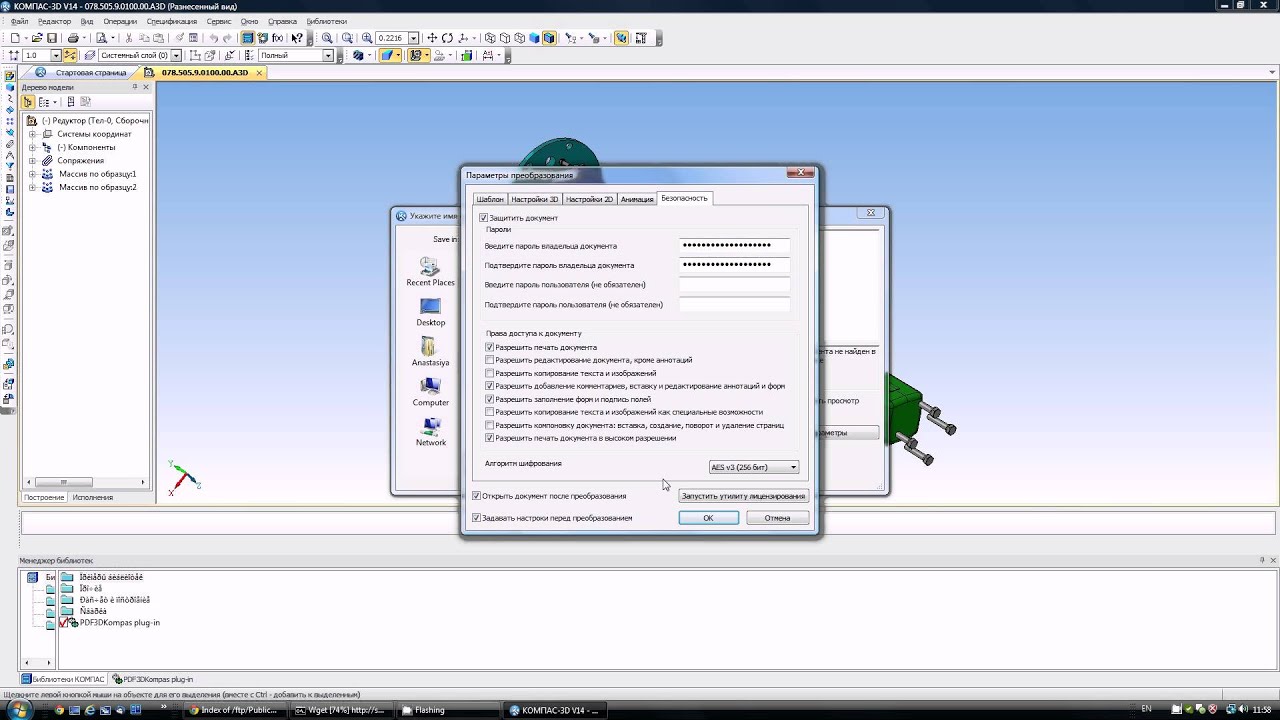Switch to the 'Настройки 3D' tab
The width and height of the screenshot is (1280, 720).
coord(535,199)
